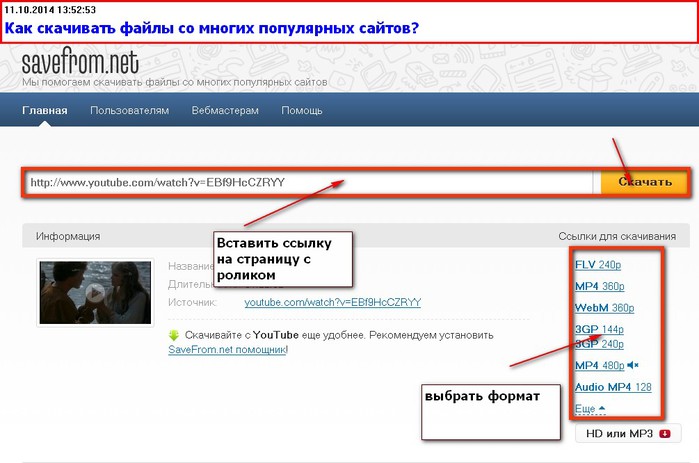Click the savefrom.net logo
Viewport: 699px width, 463px height.
coord(80,60)
